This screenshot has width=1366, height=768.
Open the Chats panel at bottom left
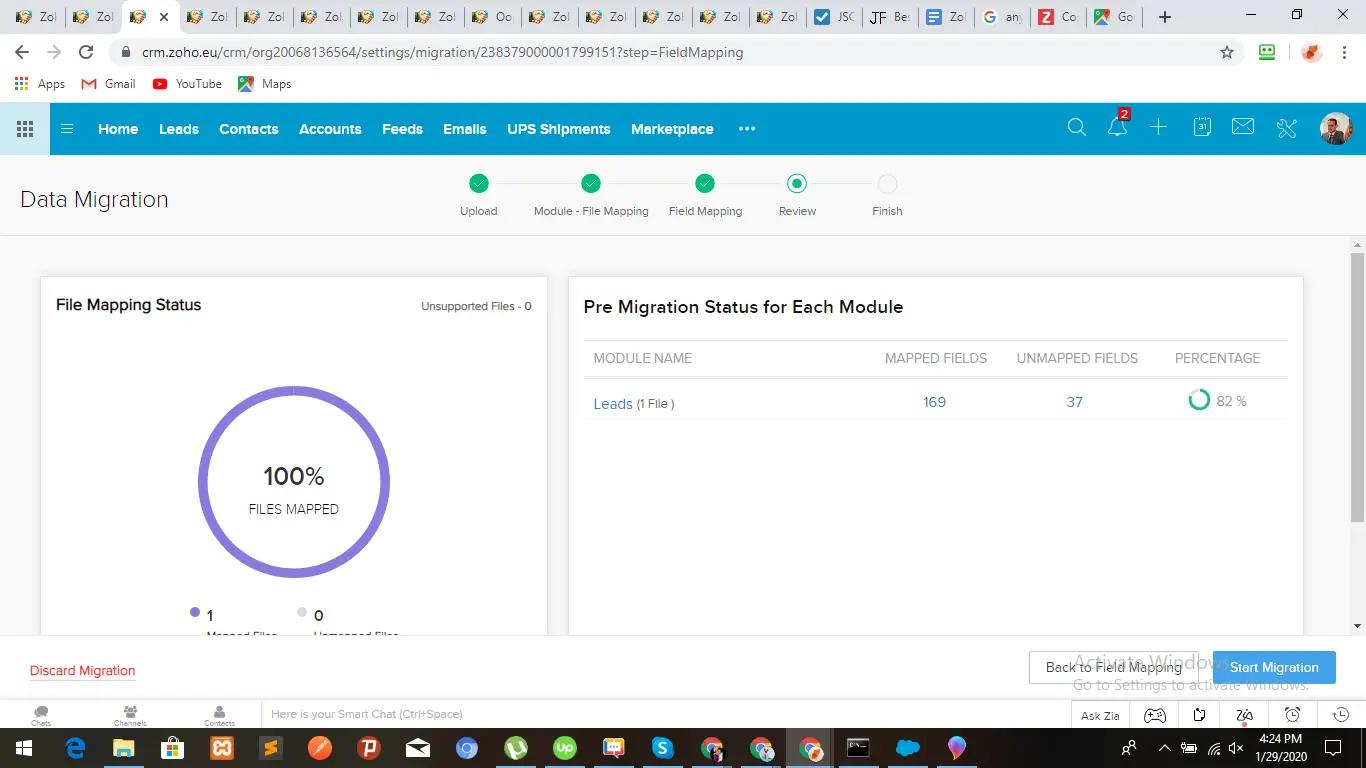(41, 714)
